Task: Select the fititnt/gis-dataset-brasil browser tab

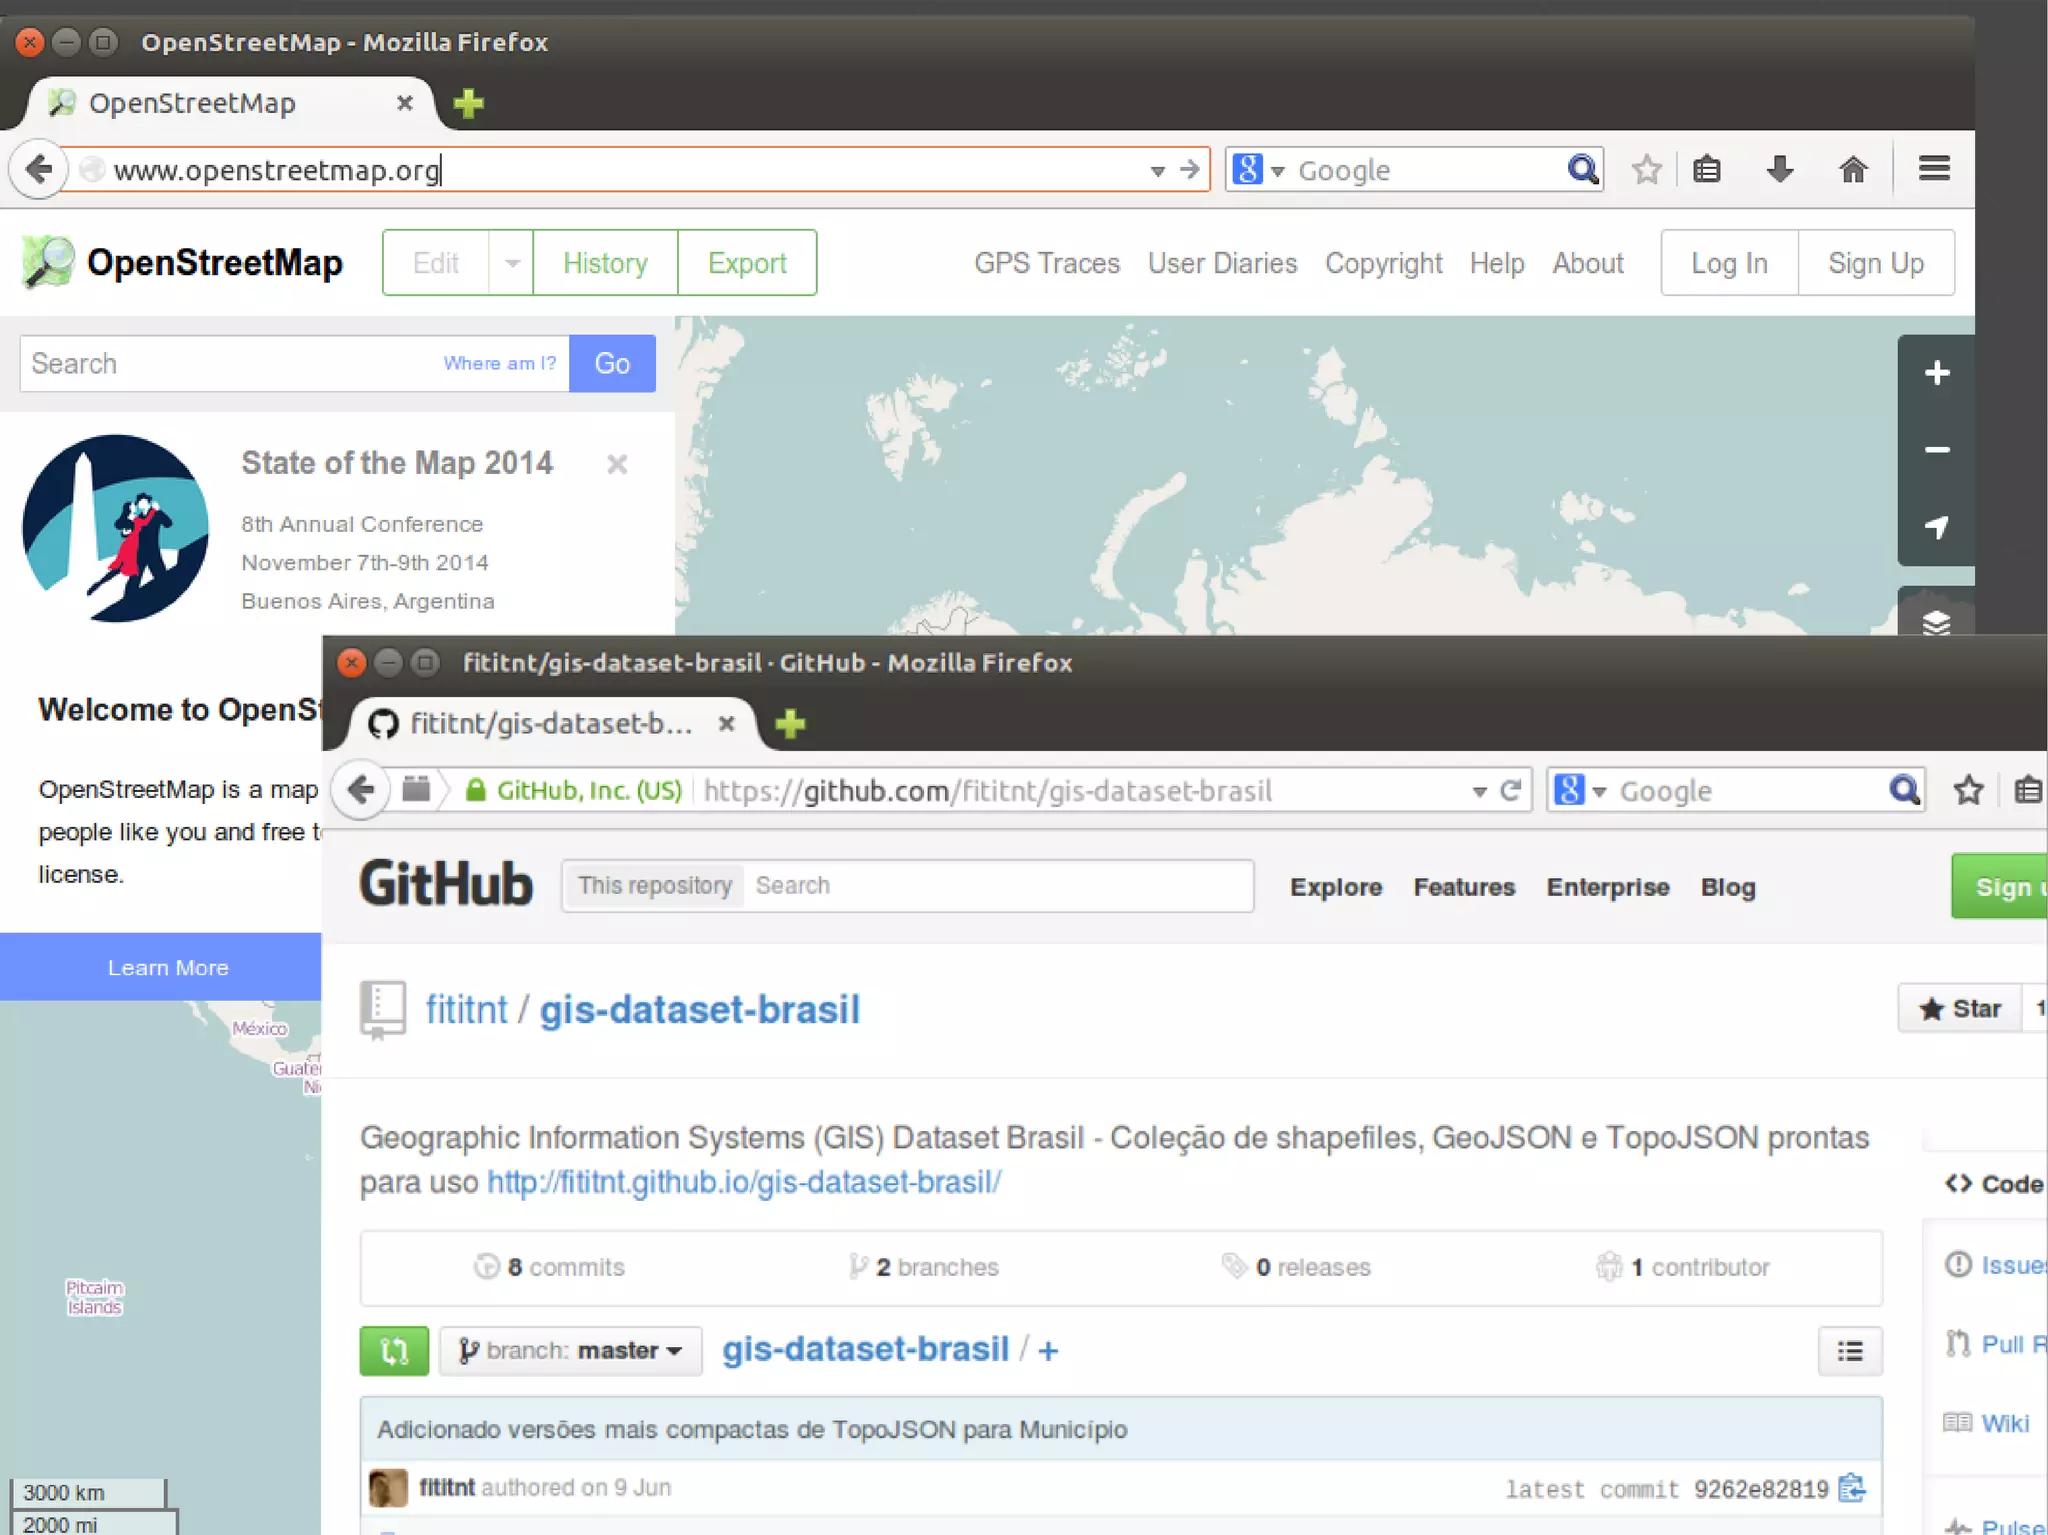Action: click(x=550, y=723)
